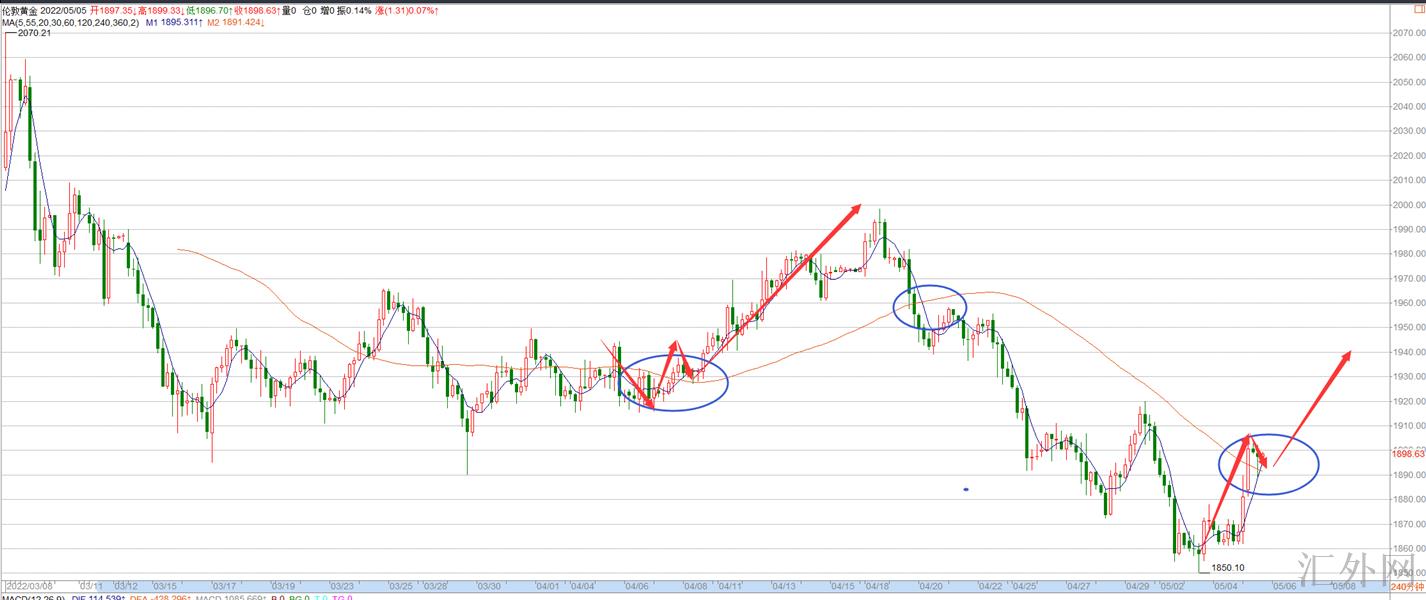Screen dimensions: 1426x600
Task: Click the change value 涨(1.31)0.07%
Action: click(407, 10)
